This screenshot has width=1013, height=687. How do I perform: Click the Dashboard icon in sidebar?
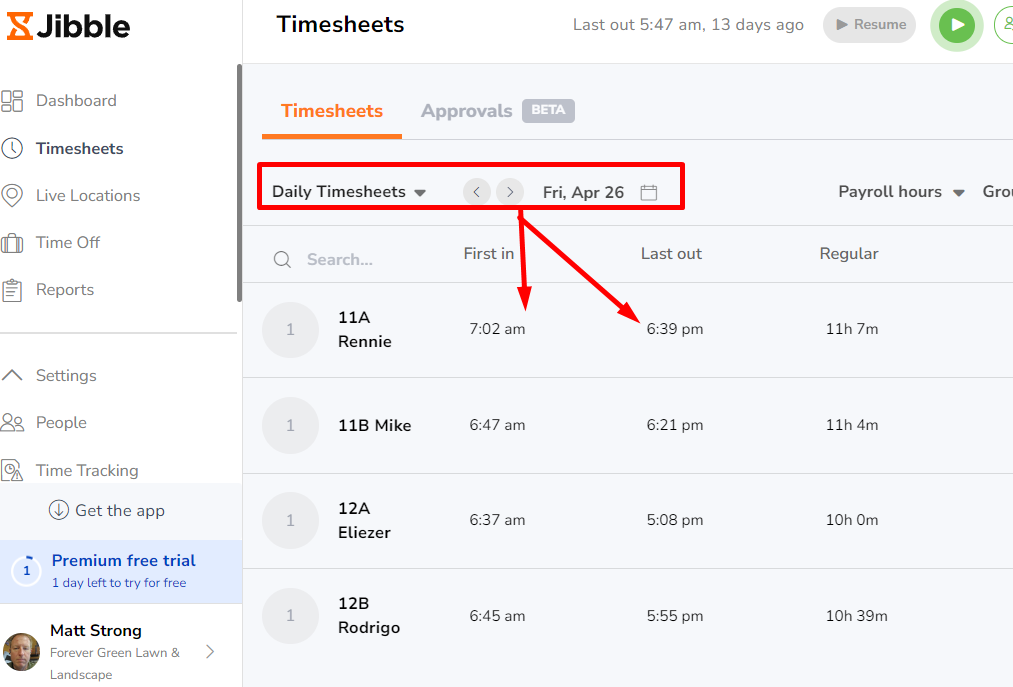[12, 101]
